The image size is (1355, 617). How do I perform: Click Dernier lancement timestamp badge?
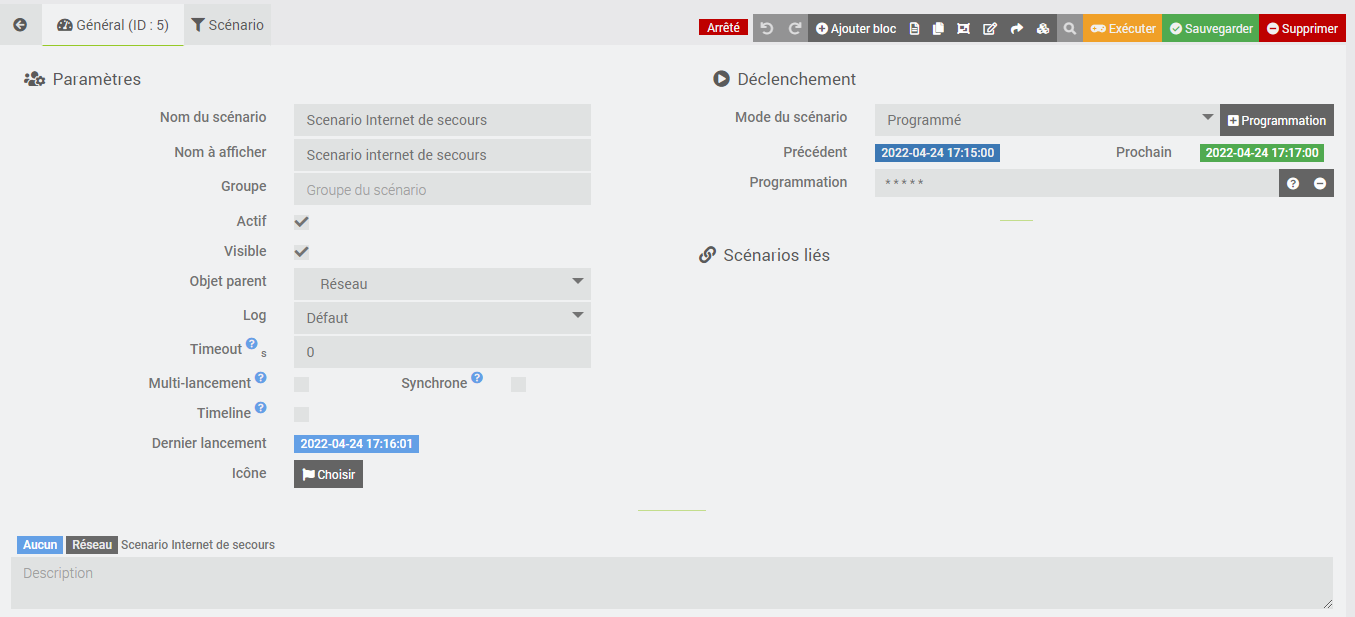coord(356,444)
